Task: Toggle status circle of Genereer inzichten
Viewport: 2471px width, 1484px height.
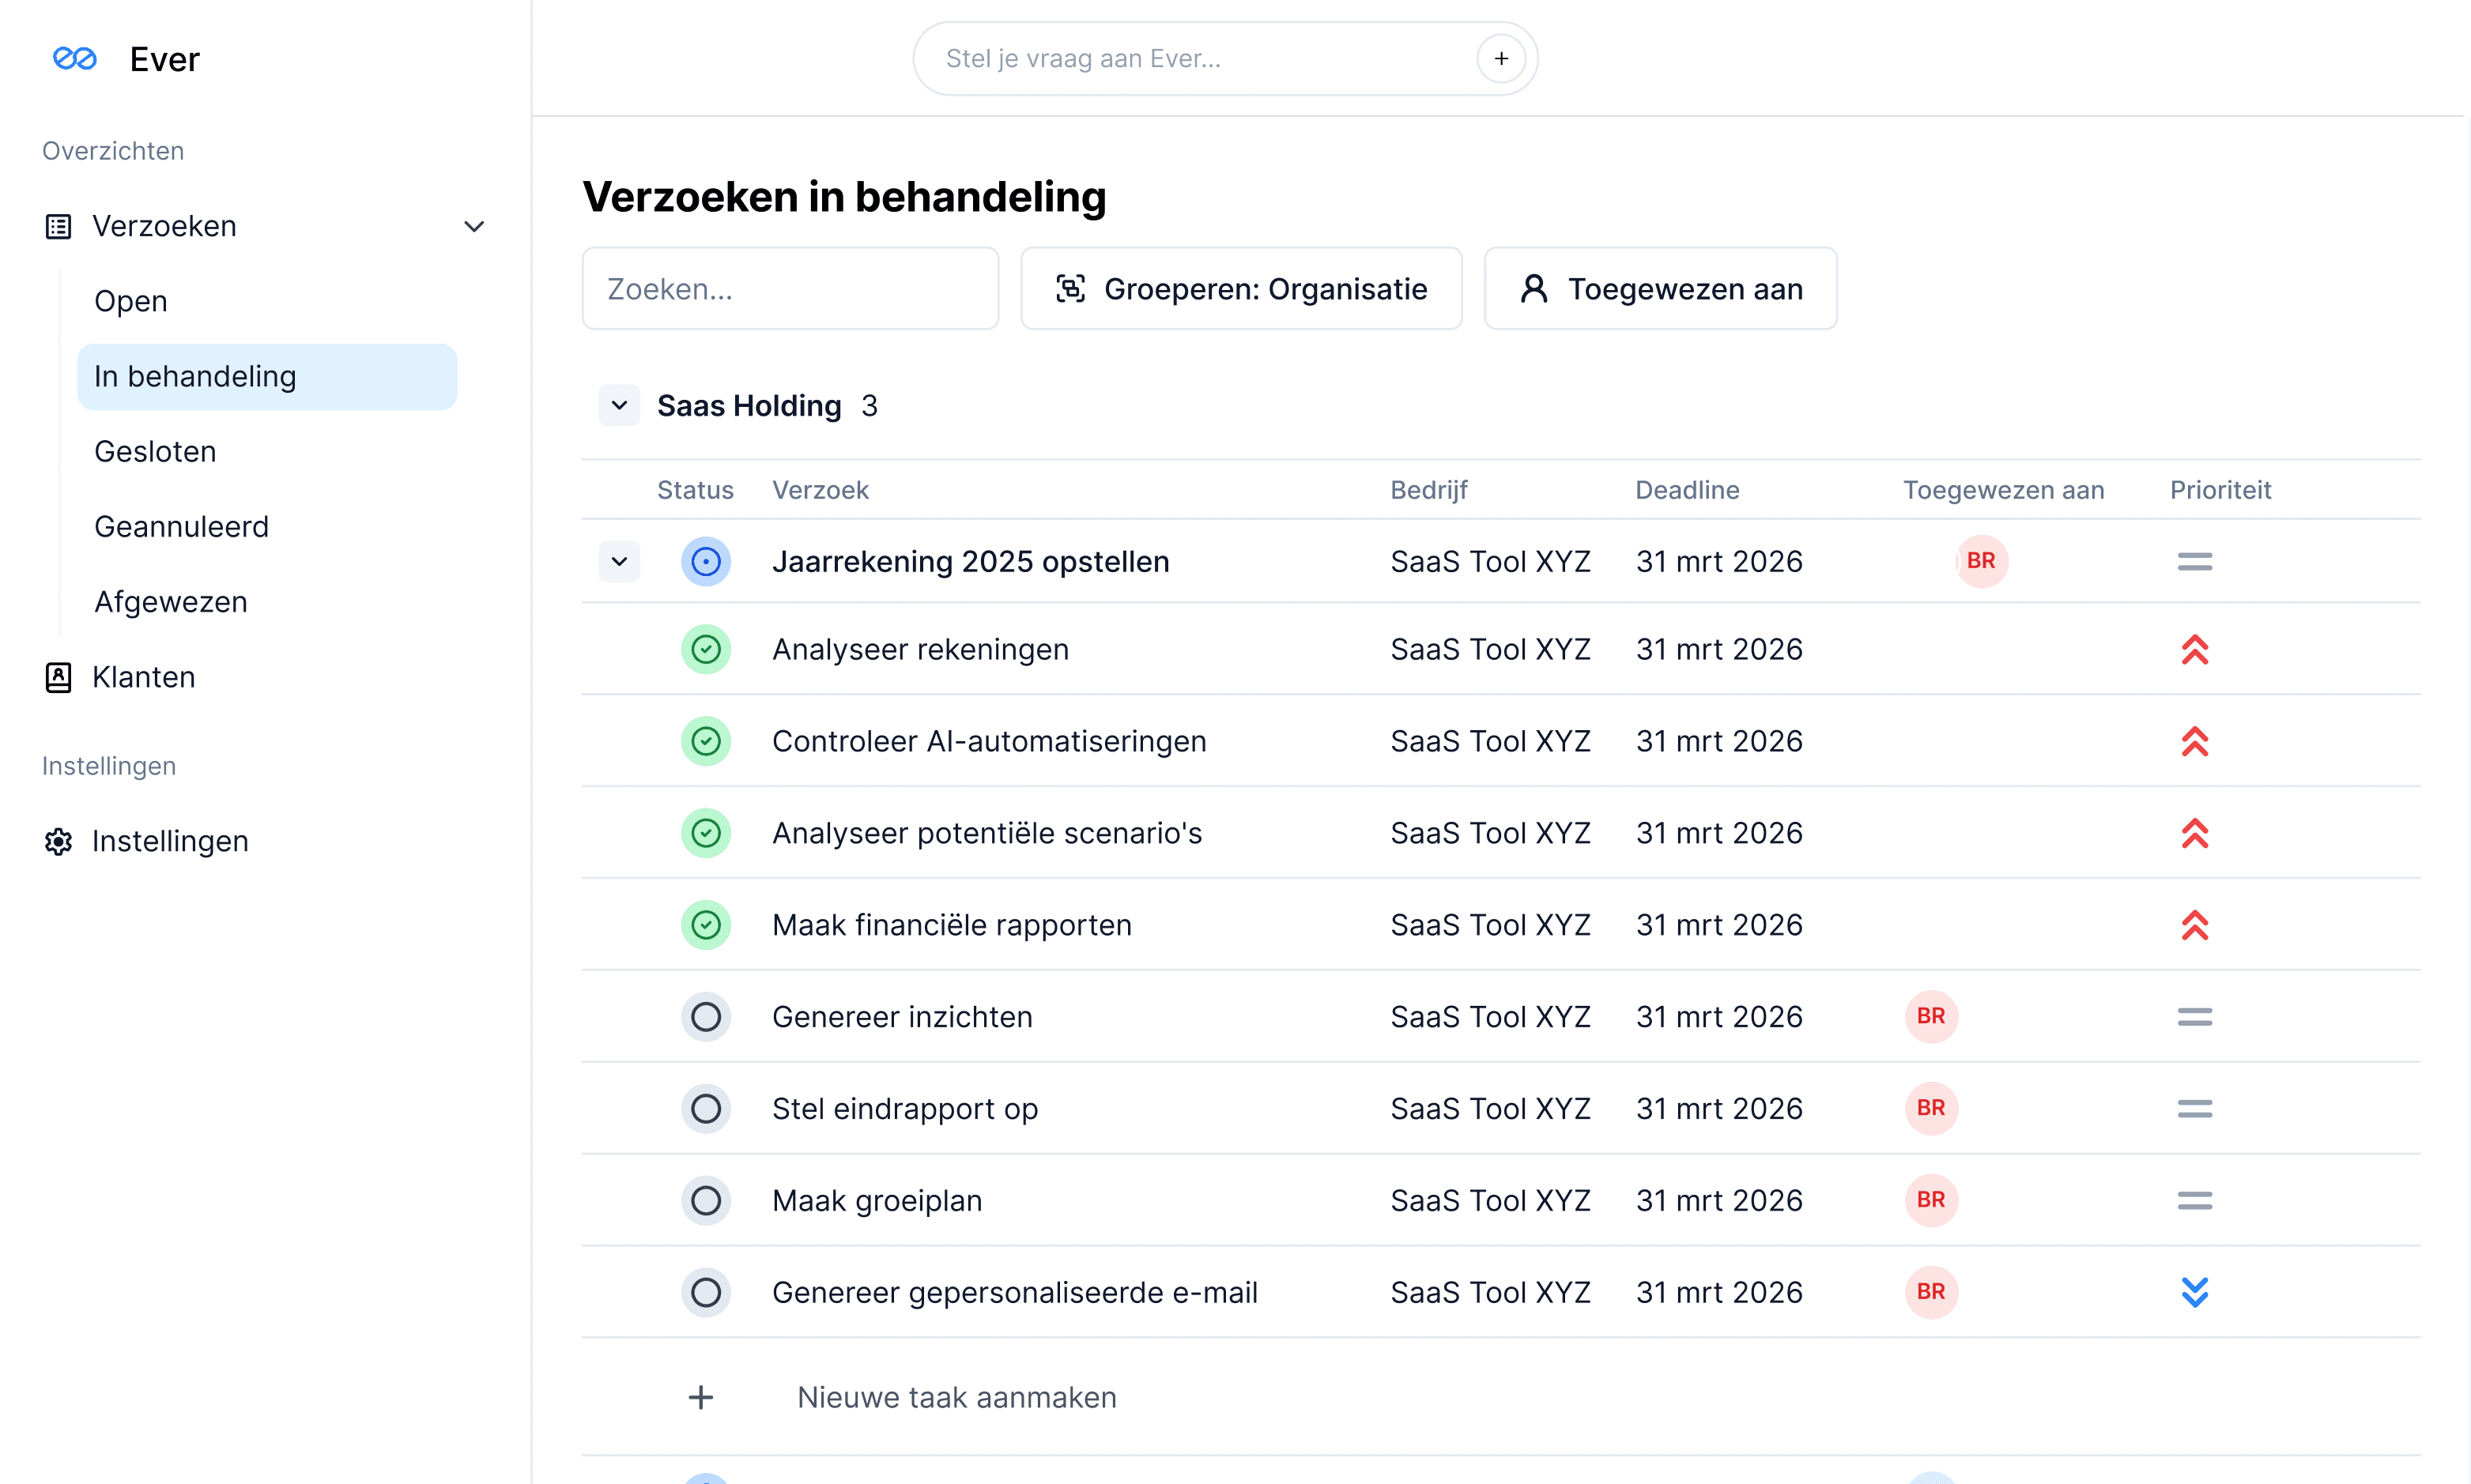Action: [x=706, y=1017]
